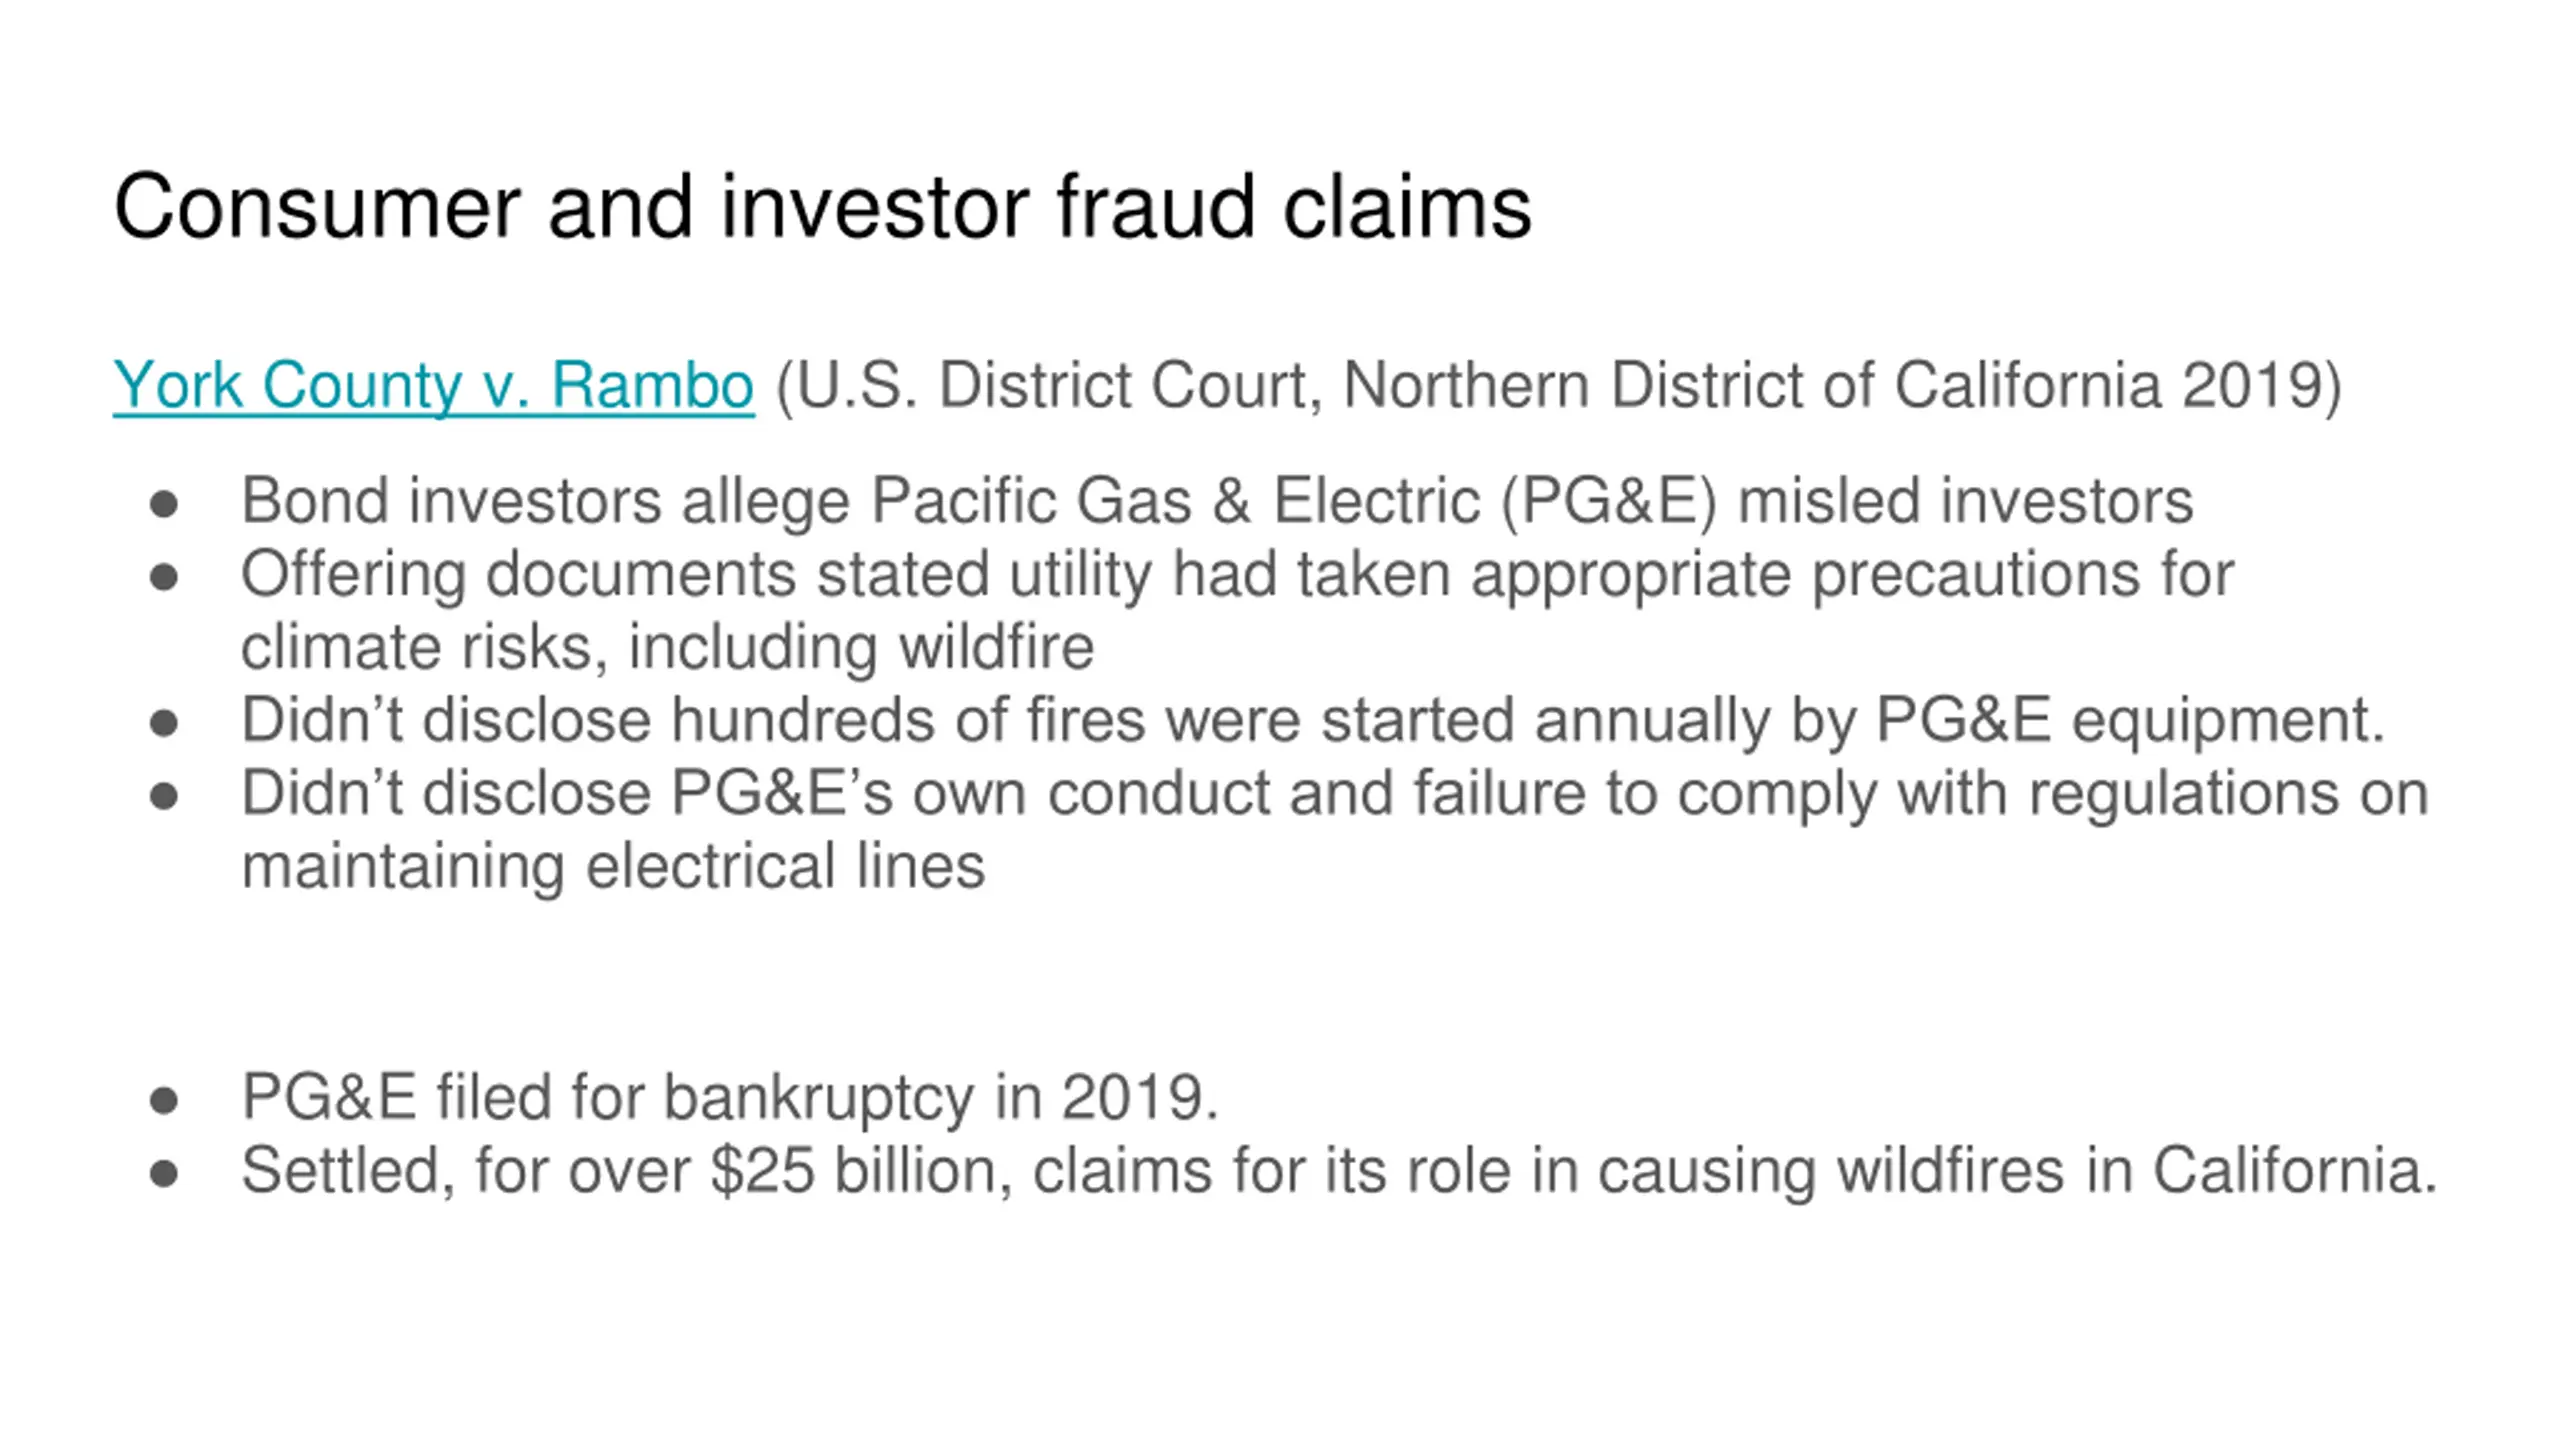
Task: Open the York County v. Rambo link
Action: [433, 385]
